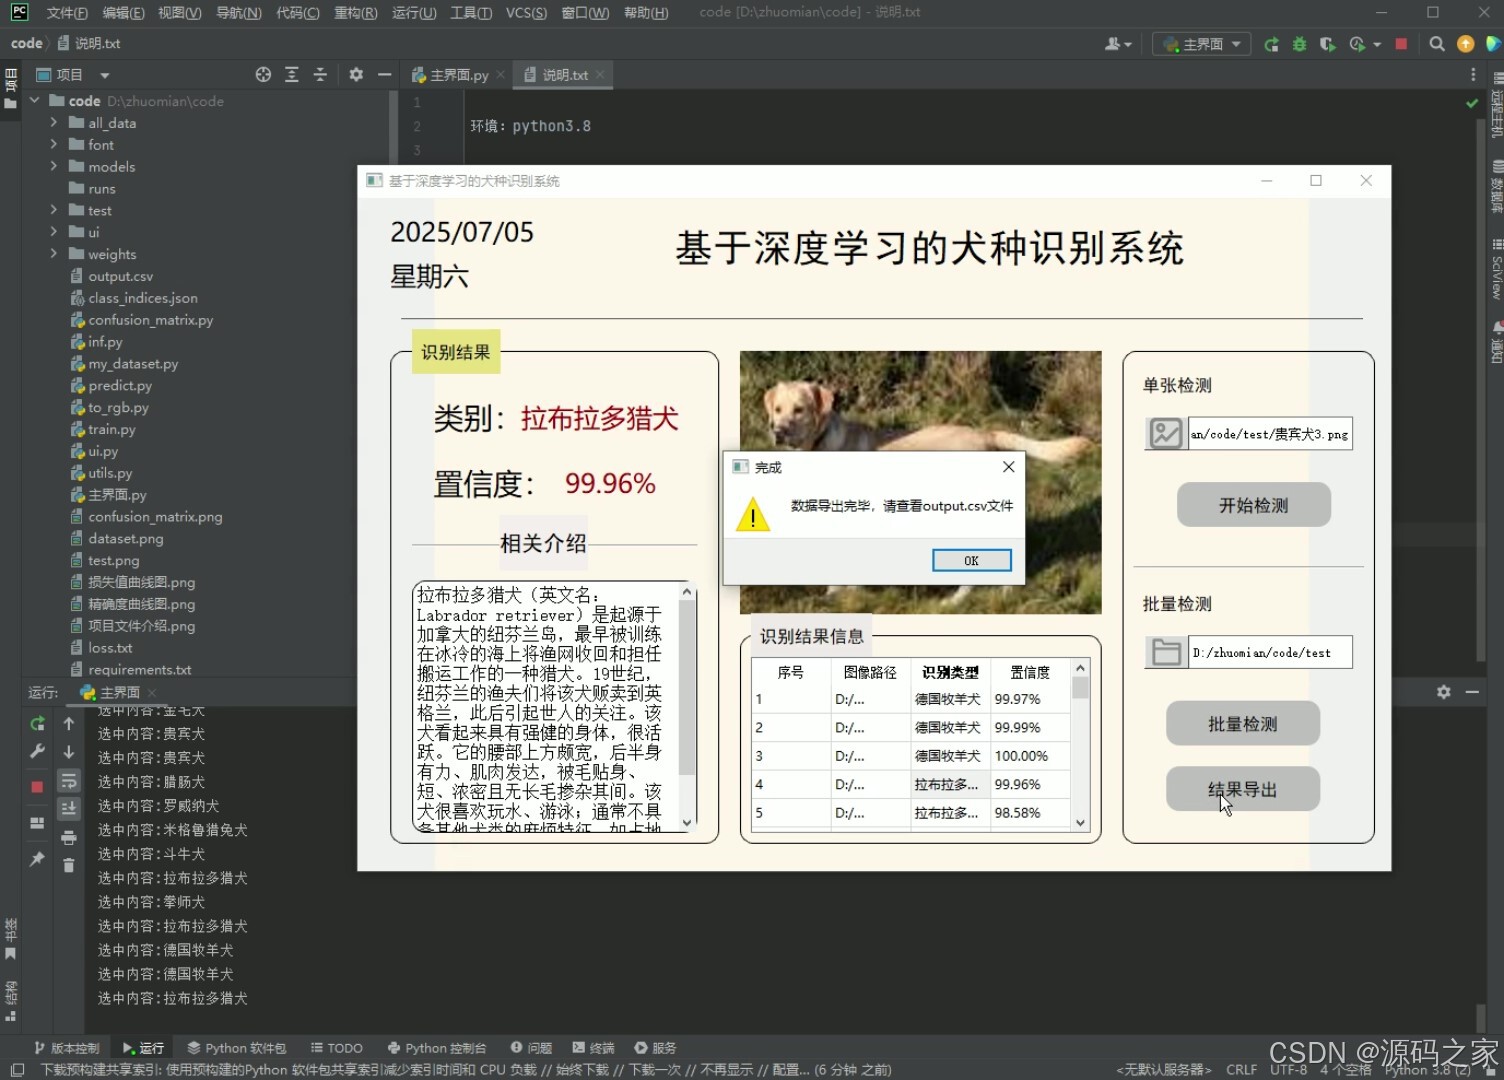Expand the weights folder in tree
This screenshot has height=1080, width=1504.
pyautogui.click(x=56, y=254)
